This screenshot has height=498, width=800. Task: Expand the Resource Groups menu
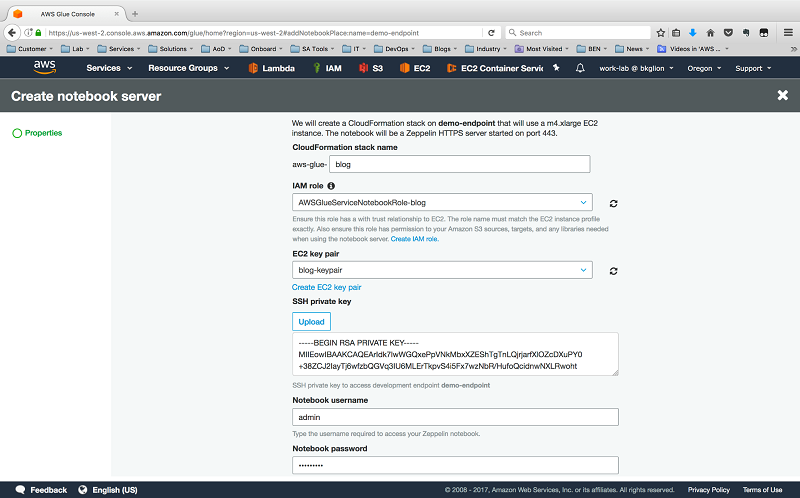click(x=189, y=68)
